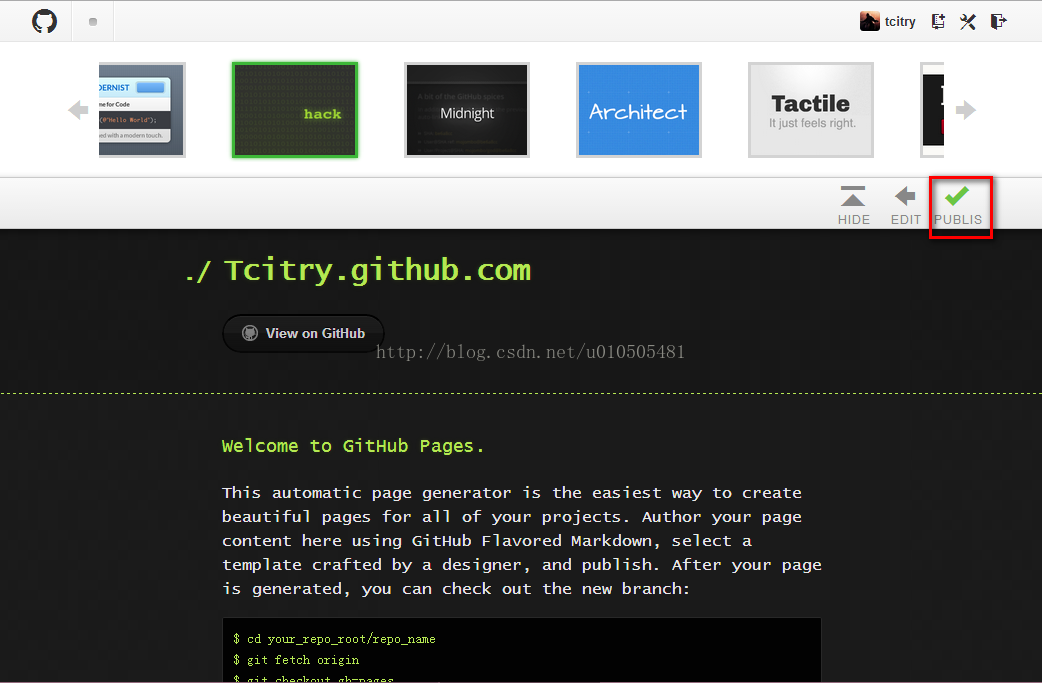The image size is (1042, 683).
Task: Click the tcitry user avatar
Action: pyautogui.click(x=869, y=21)
